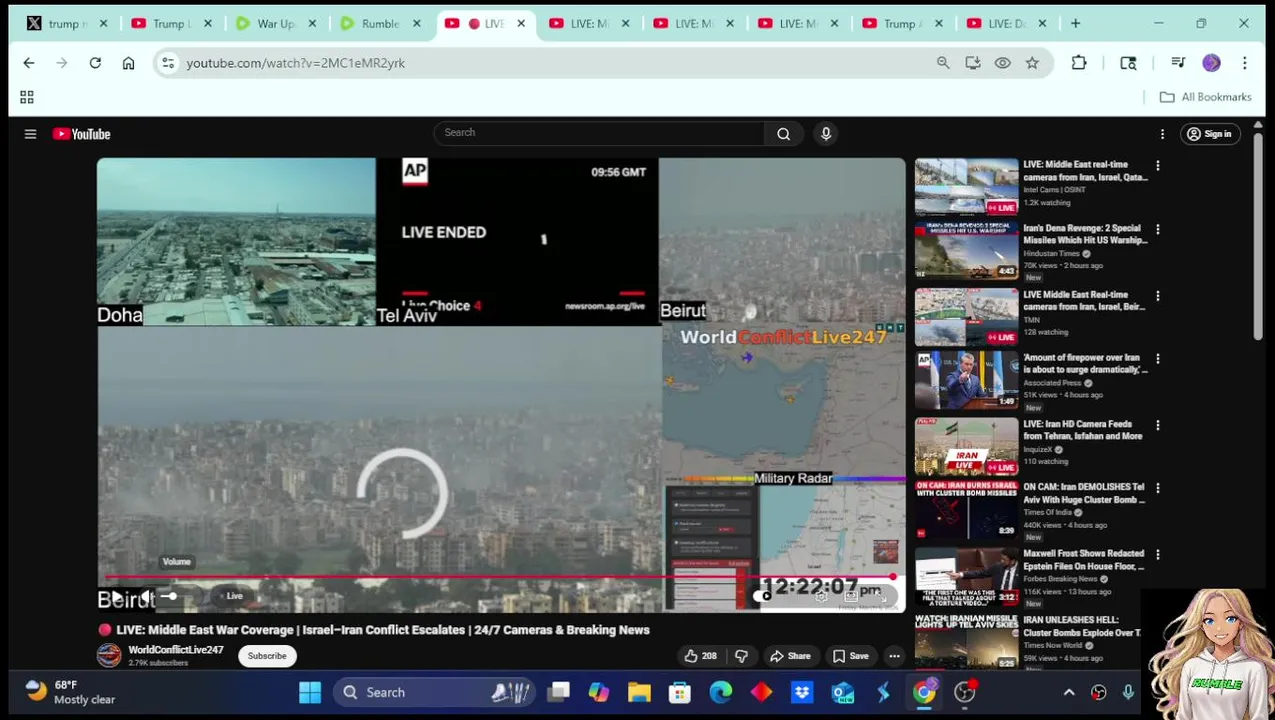Close the active LIVE YouTube tab
This screenshot has width=1275, height=720.
pyautogui.click(x=521, y=23)
